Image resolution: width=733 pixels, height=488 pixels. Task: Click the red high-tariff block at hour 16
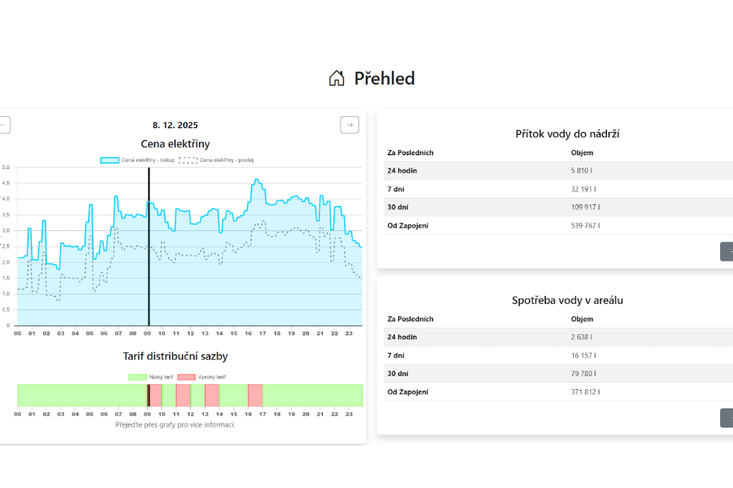pyautogui.click(x=255, y=395)
